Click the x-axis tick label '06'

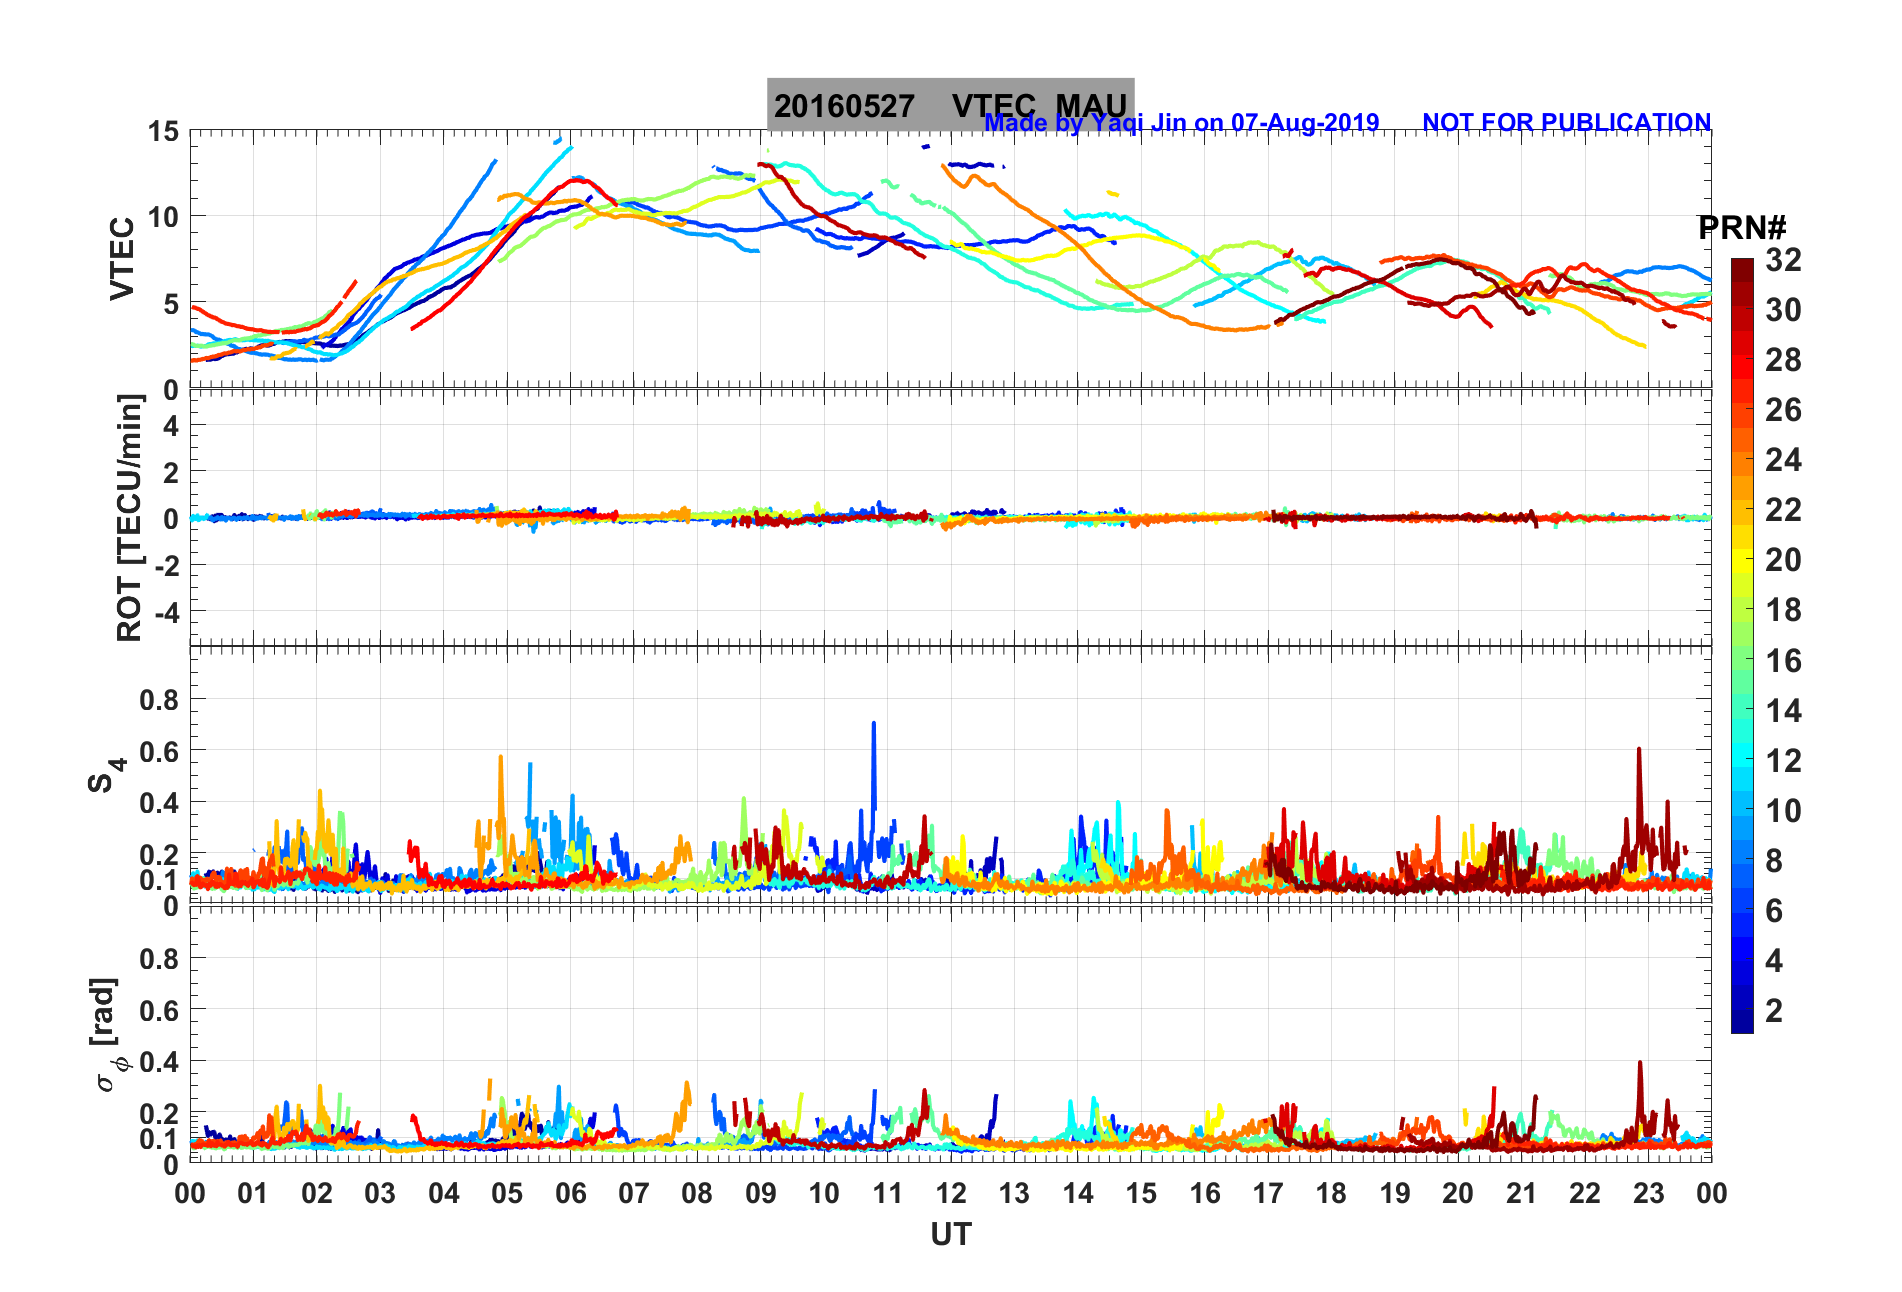pos(570,1193)
